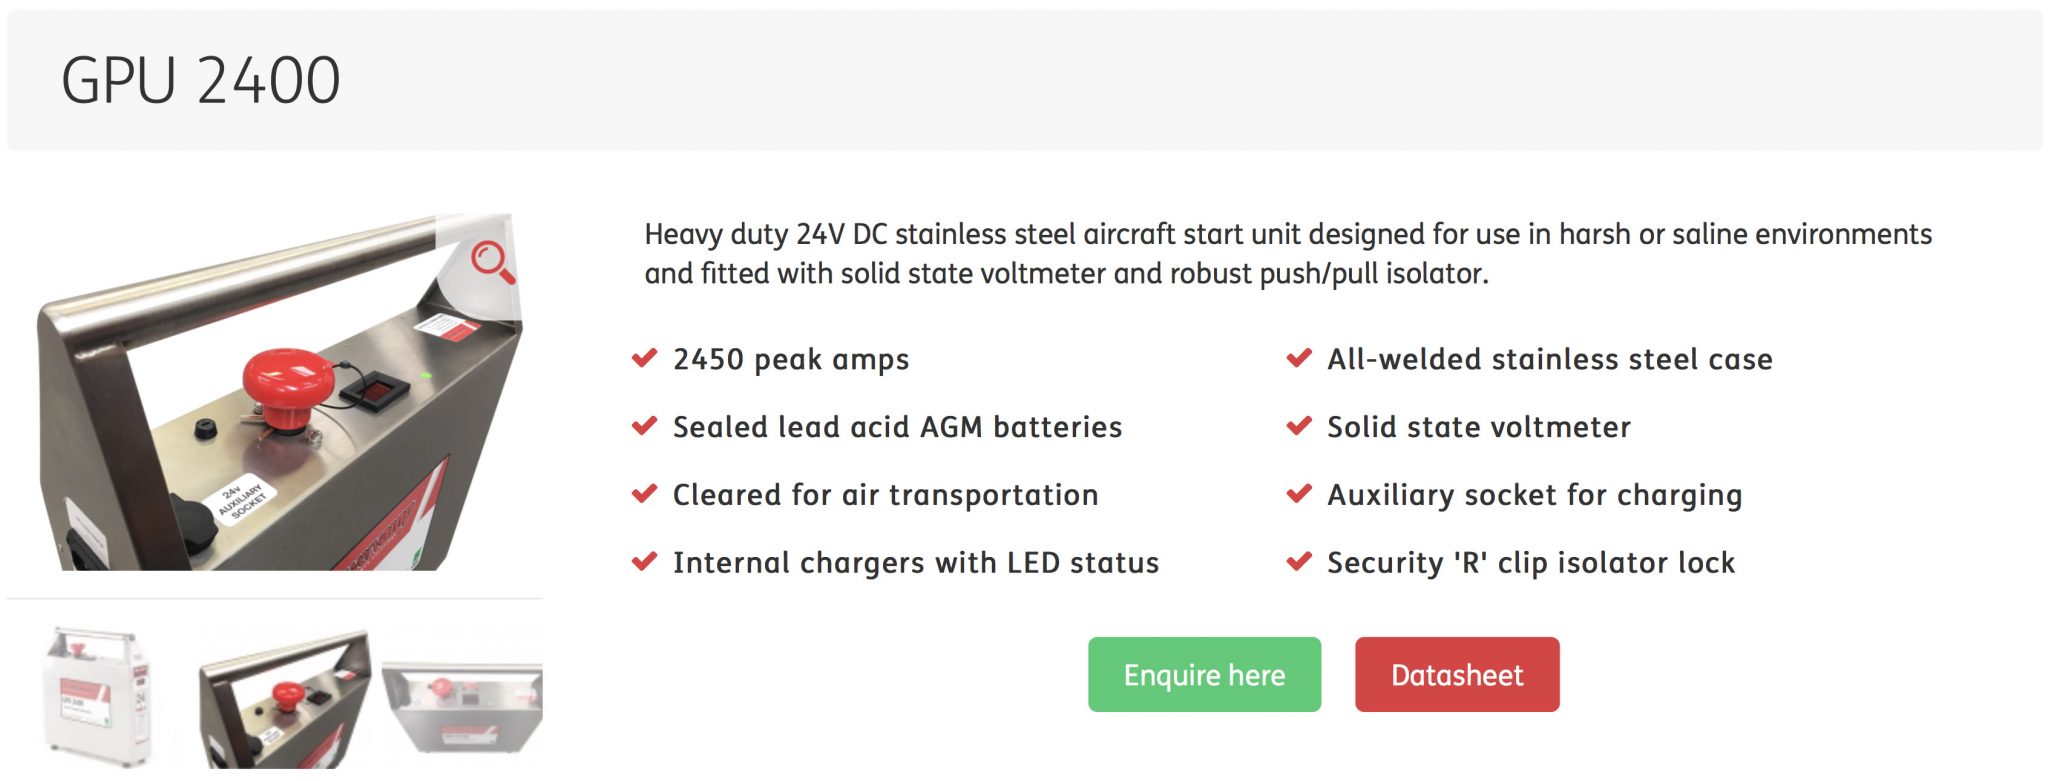Viewport: 2048px width, 781px height.
Task: Click checkmark beside Sealed lead acid AGM batteries
Action: (645, 426)
